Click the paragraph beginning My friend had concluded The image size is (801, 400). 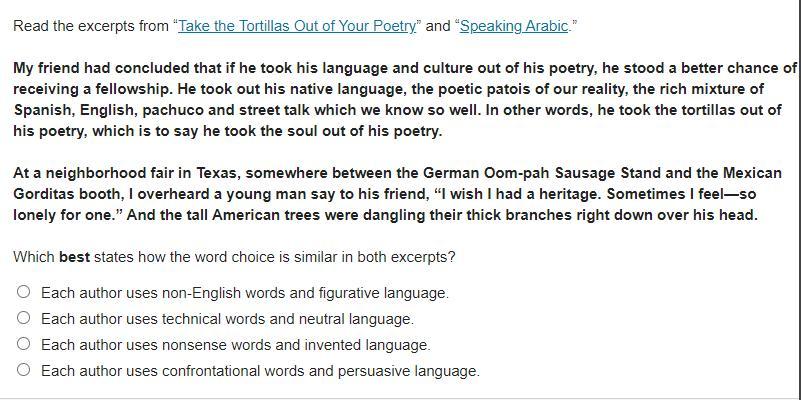click(x=400, y=100)
